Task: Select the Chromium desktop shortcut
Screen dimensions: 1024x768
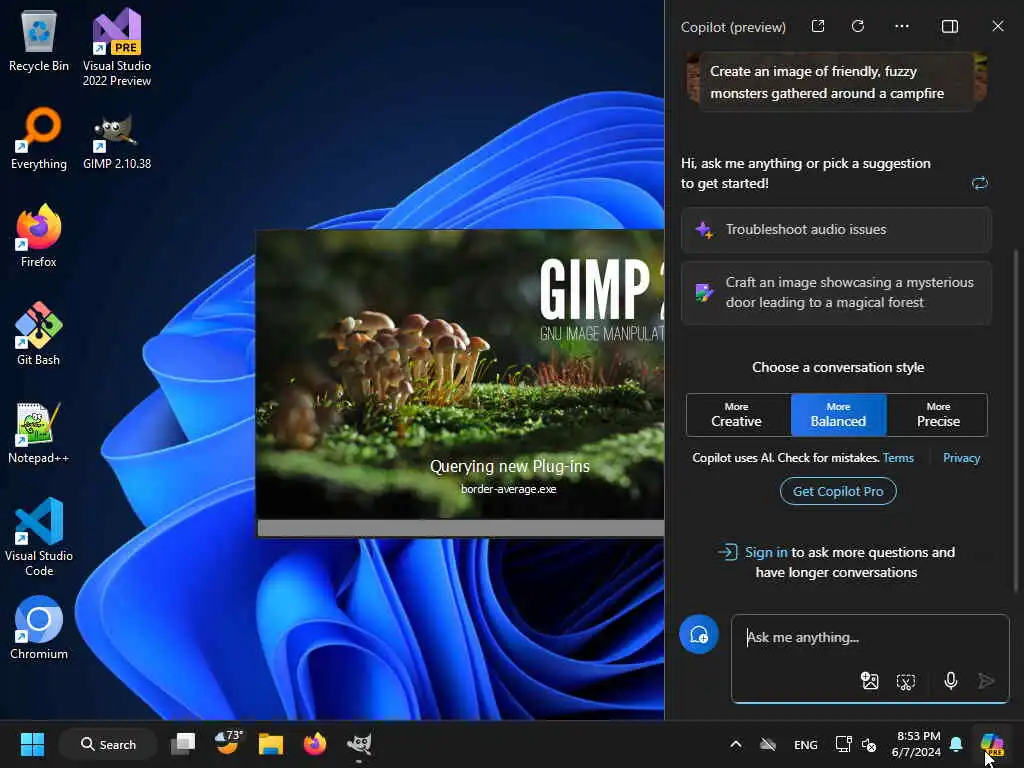Action: click(x=39, y=628)
